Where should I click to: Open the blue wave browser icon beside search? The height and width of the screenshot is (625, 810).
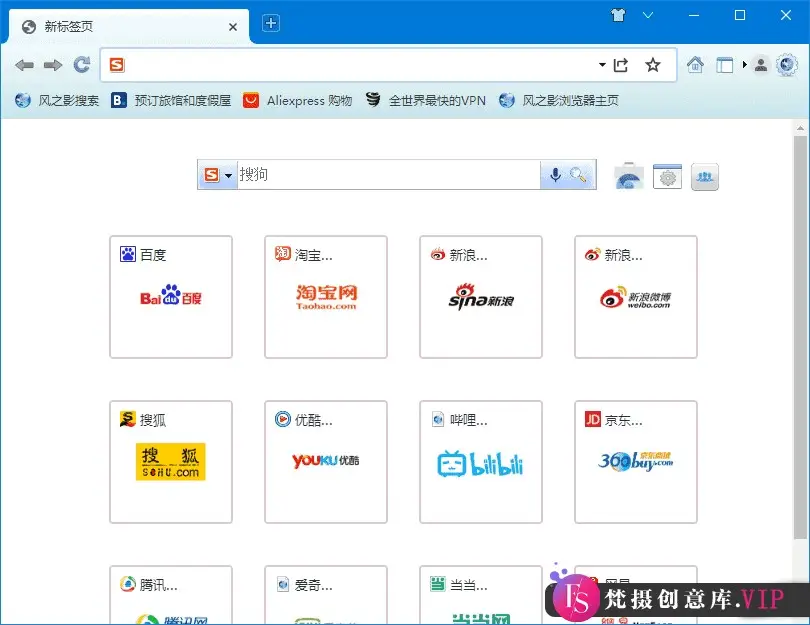[629, 176]
